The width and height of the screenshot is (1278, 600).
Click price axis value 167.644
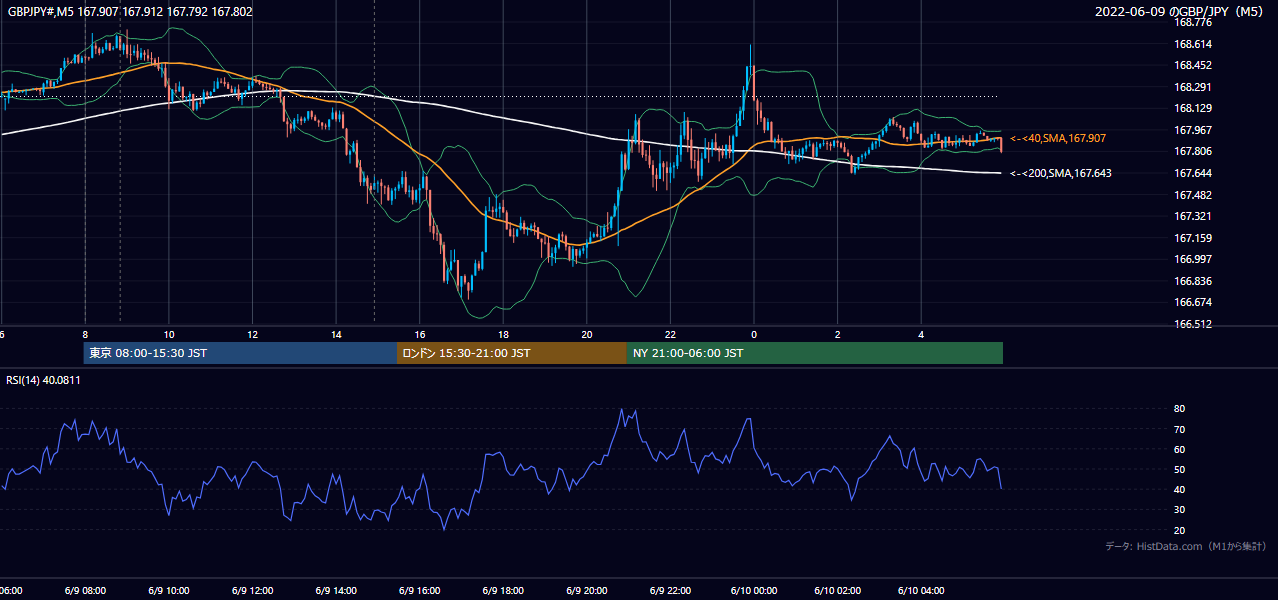(1193, 173)
